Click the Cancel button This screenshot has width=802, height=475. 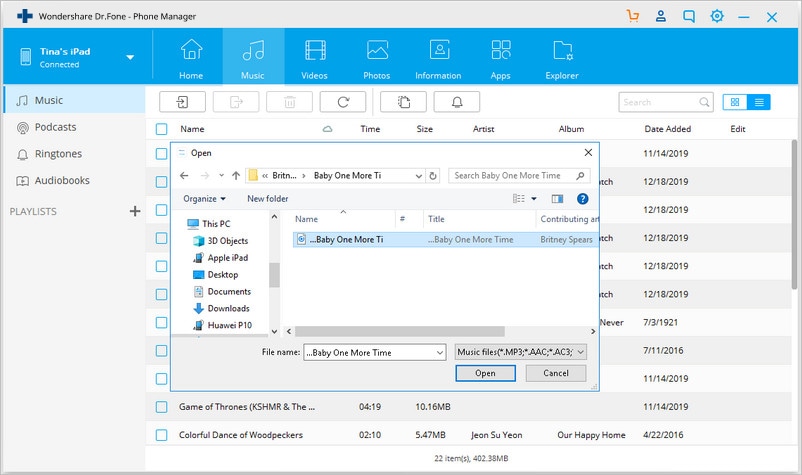(556, 373)
